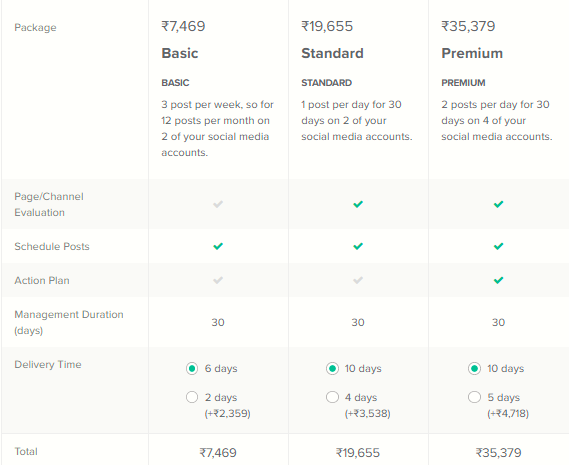Click the Basic package heading

(x=180, y=53)
